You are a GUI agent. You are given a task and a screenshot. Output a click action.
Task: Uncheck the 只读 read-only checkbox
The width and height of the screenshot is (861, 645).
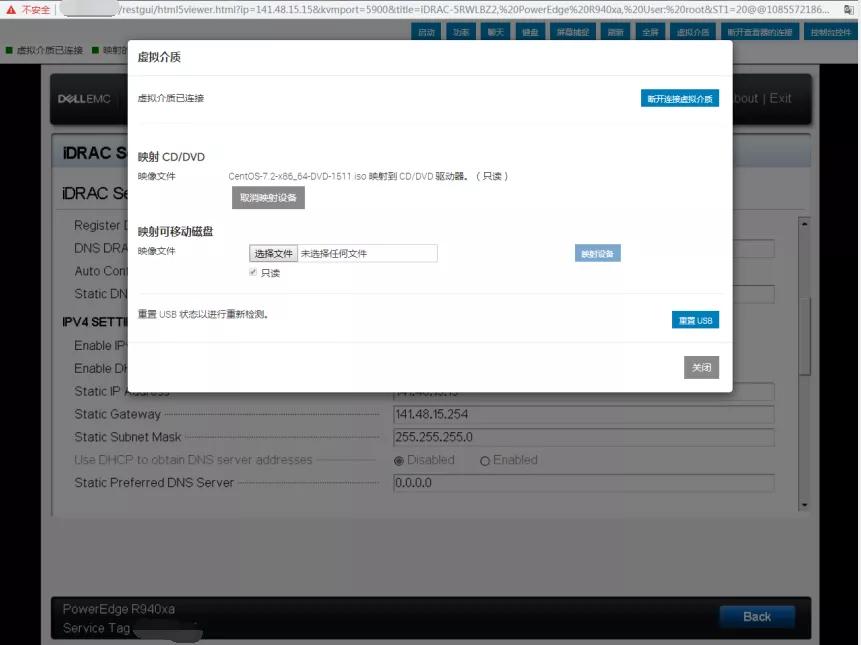pyautogui.click(x=253, y=272)
